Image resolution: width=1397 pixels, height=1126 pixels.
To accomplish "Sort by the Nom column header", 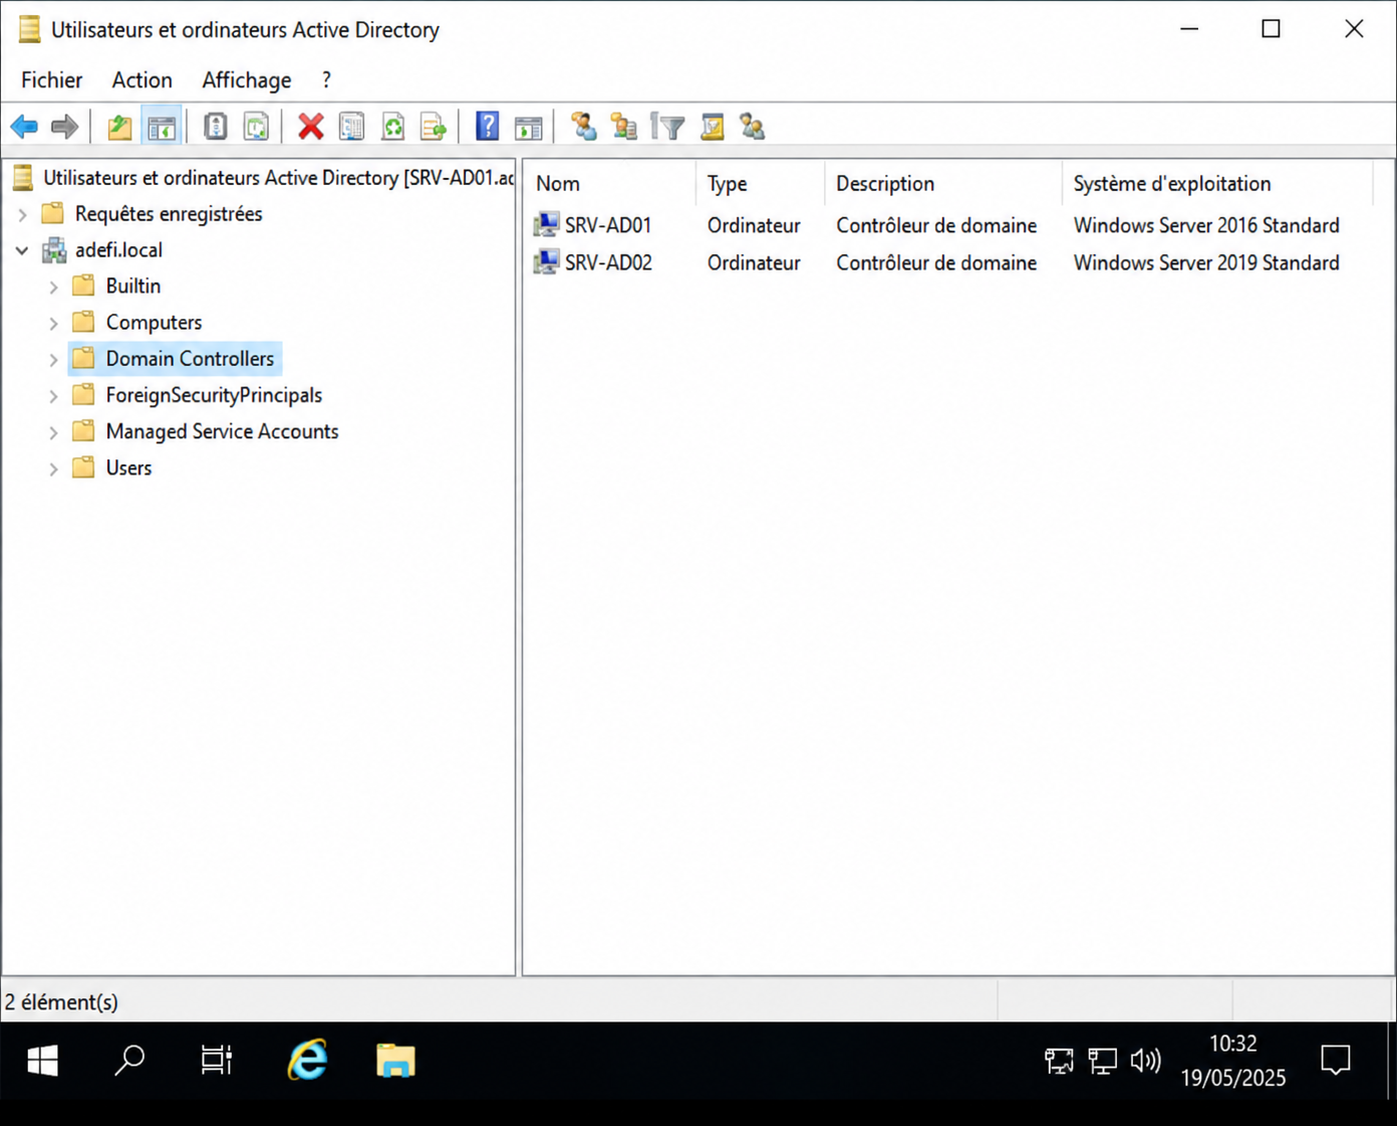I will coord(610,184).
